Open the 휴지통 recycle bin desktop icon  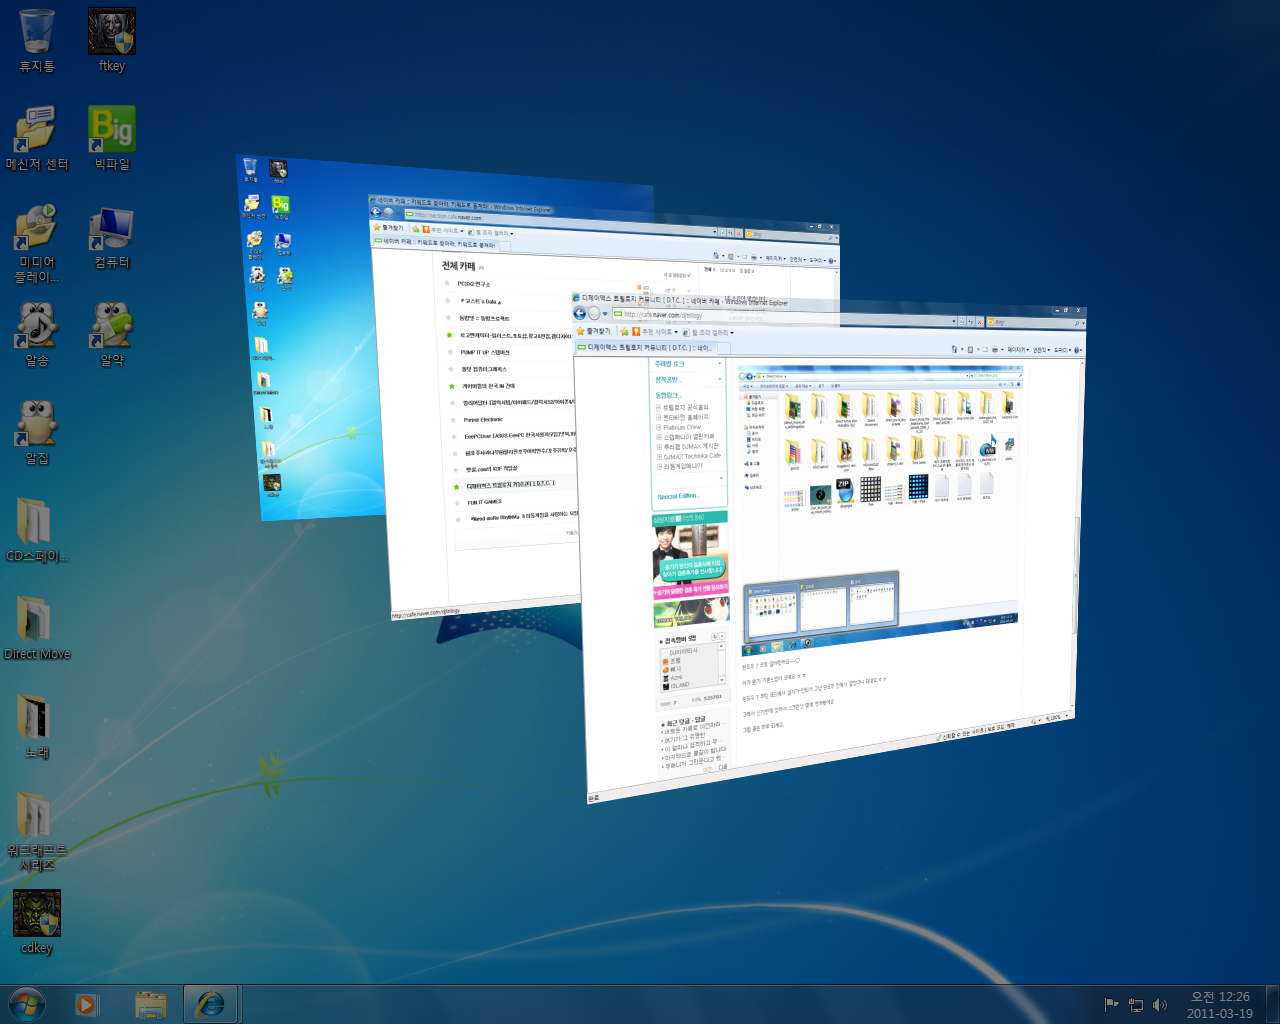tap(37, 42)
